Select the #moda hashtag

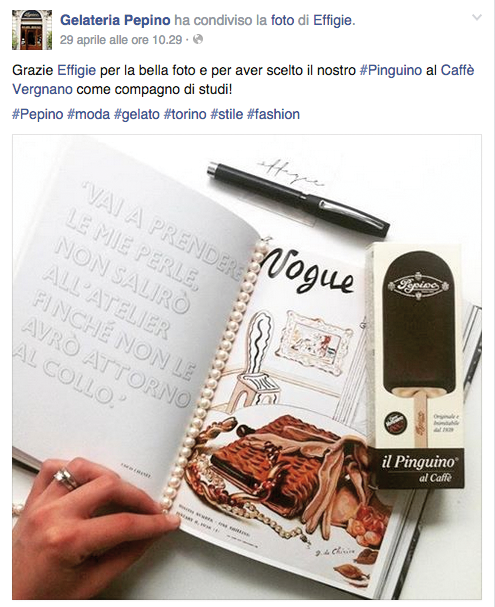coord(89,115)
